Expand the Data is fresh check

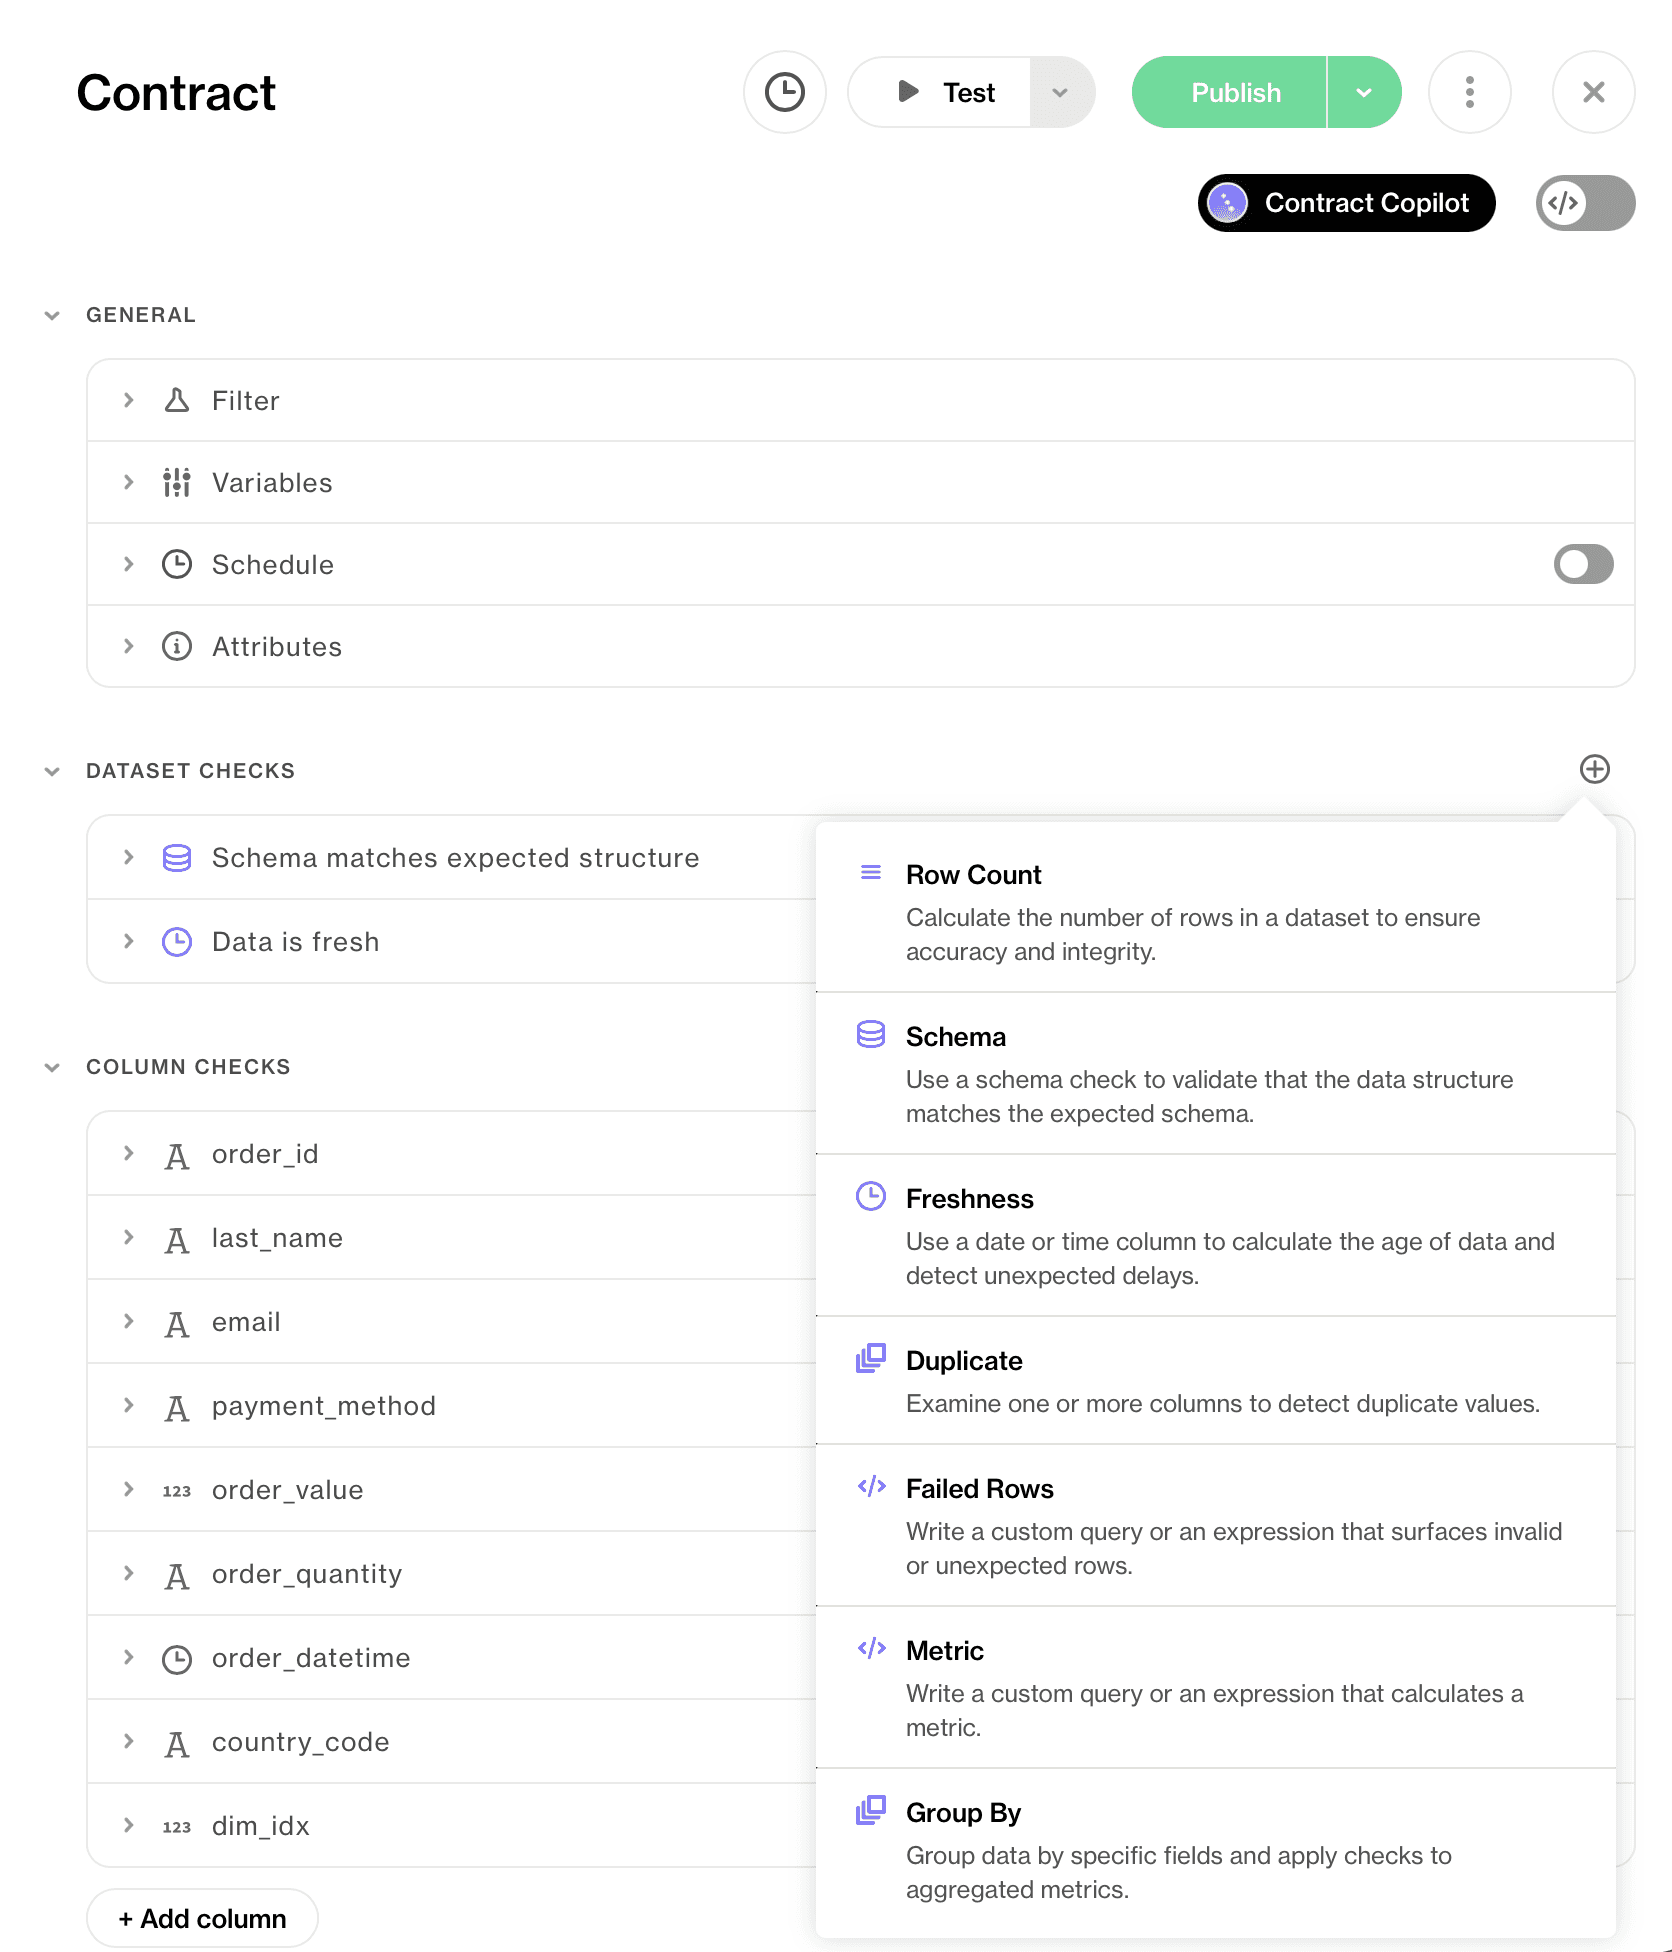click(129, 941)
